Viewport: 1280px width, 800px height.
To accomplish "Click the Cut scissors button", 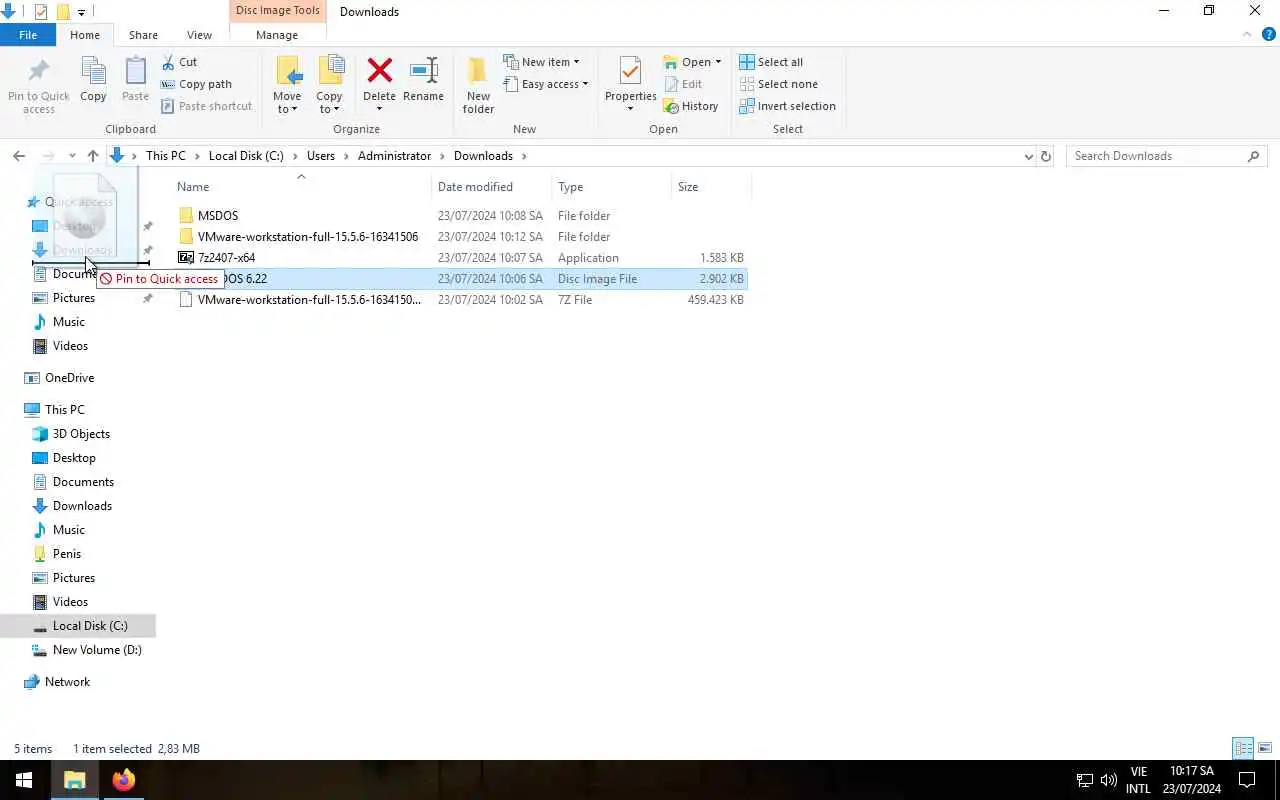I will [179, 62].
